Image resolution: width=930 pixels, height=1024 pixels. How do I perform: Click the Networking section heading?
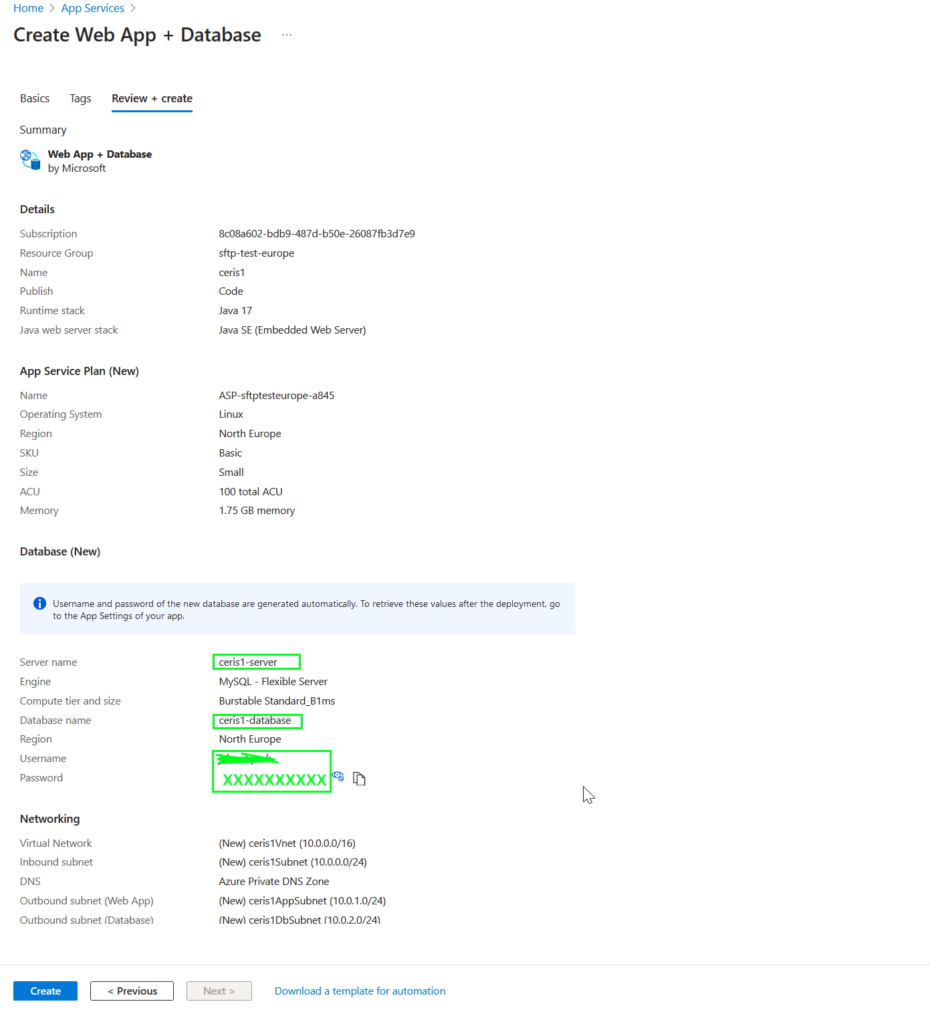tap(50, 819)
